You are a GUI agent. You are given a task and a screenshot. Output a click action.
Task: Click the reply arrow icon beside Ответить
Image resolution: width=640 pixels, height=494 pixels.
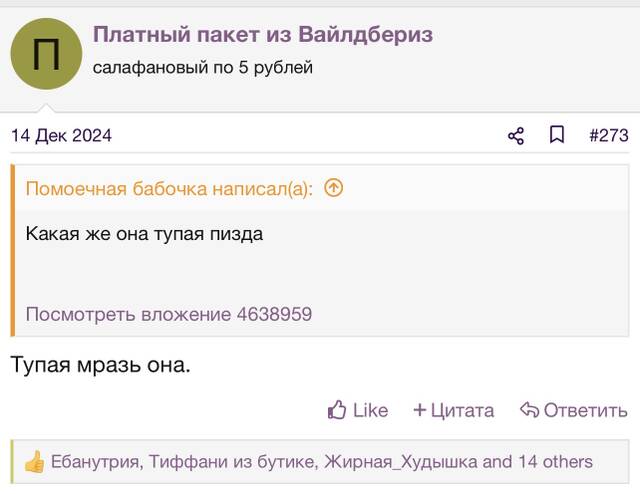coord(530,409)
